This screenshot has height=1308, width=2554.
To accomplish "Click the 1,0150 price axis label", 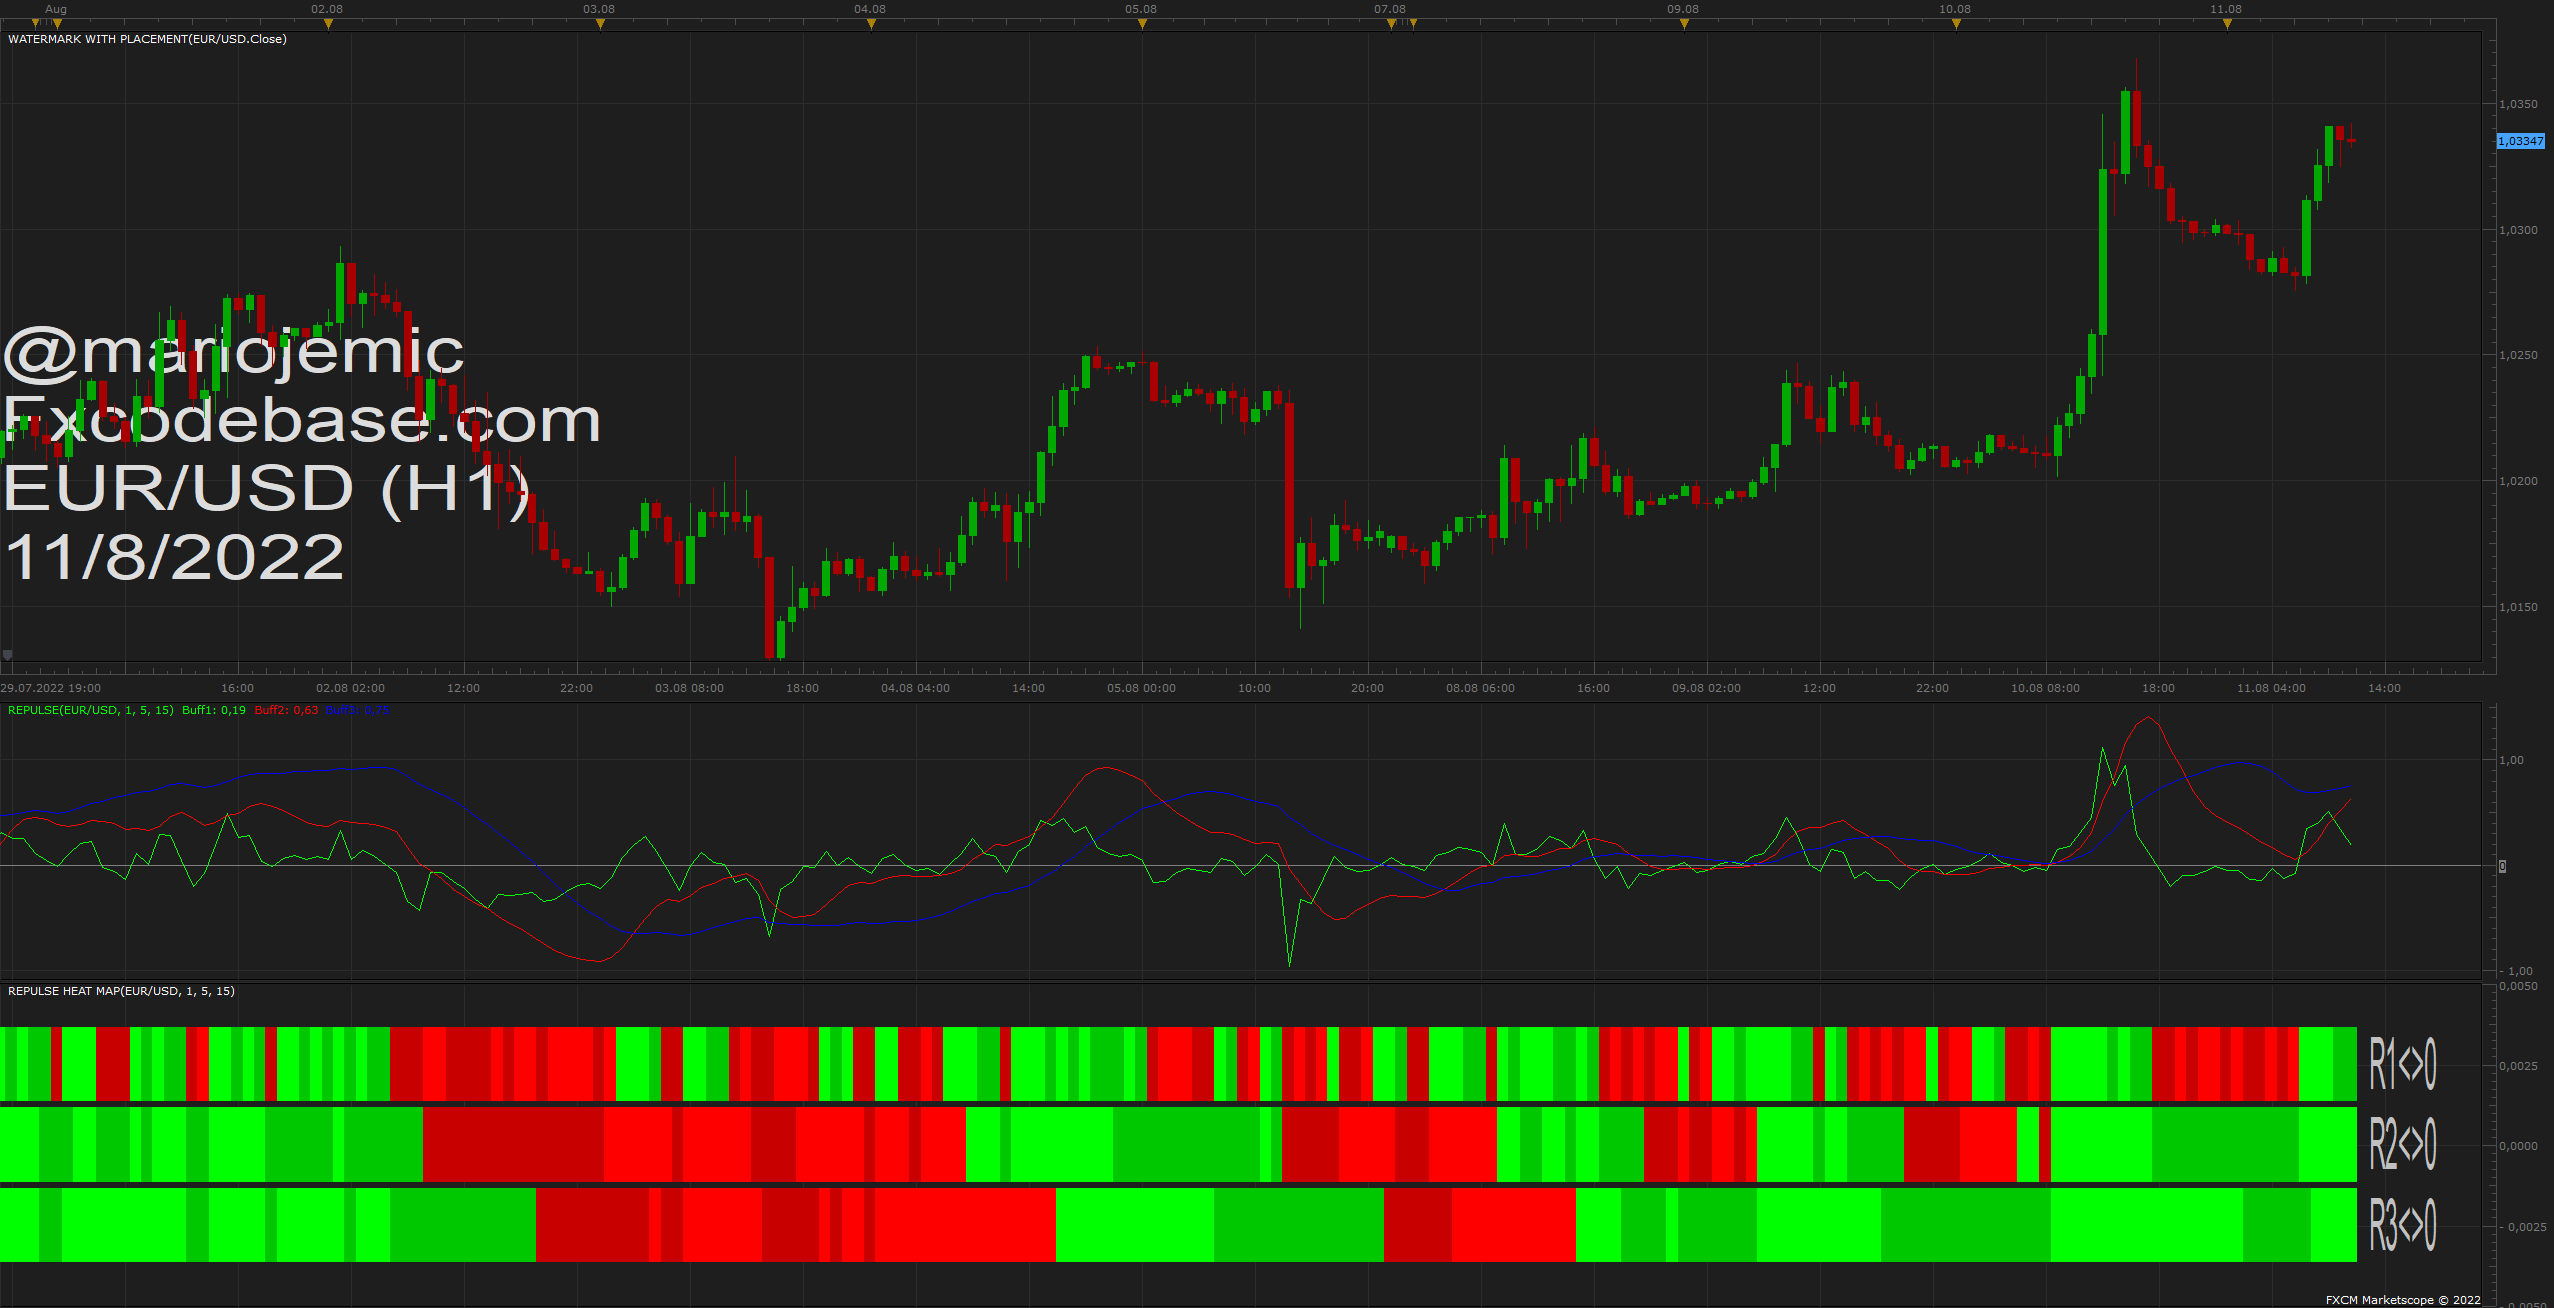I will [2518, 607].
